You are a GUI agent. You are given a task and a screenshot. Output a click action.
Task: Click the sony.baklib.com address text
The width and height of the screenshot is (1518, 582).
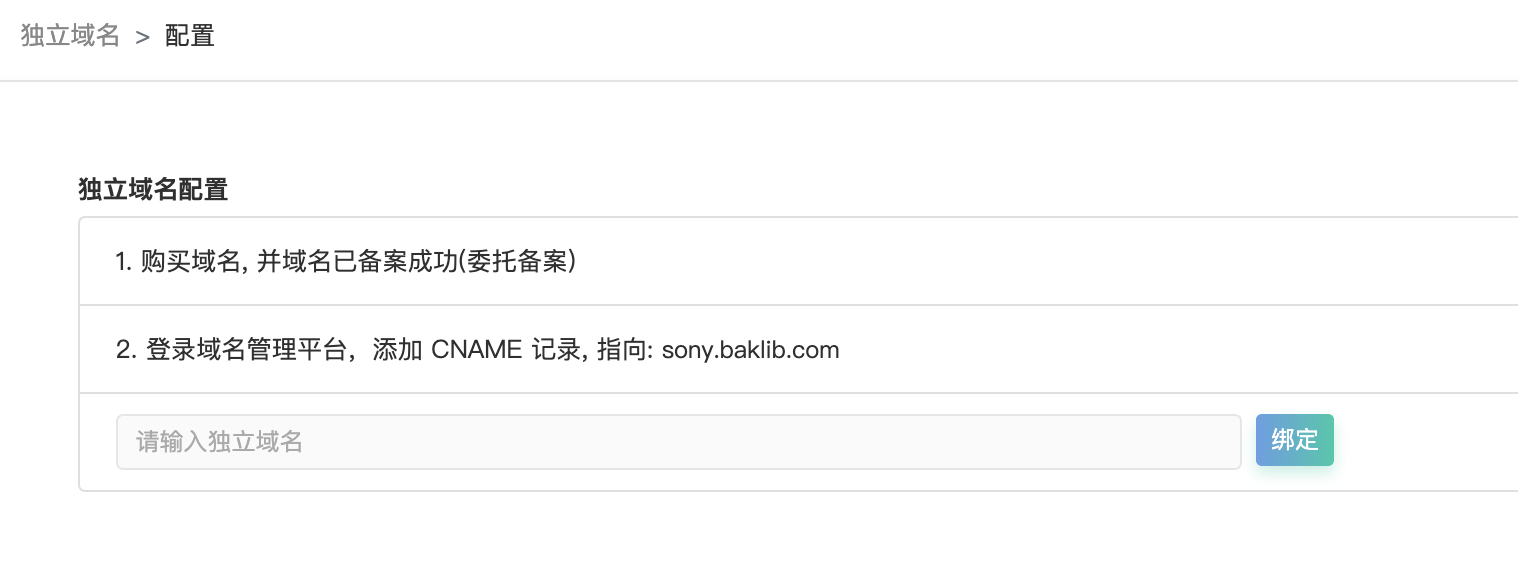coord(750,350)
